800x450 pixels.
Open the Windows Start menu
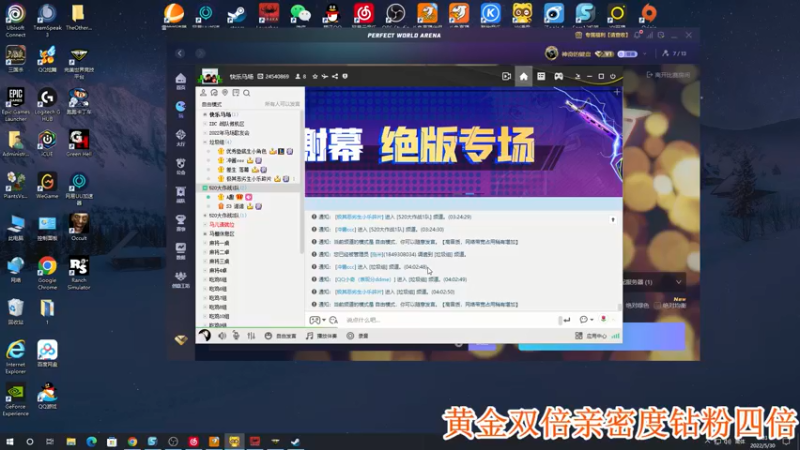pos(10,442)
